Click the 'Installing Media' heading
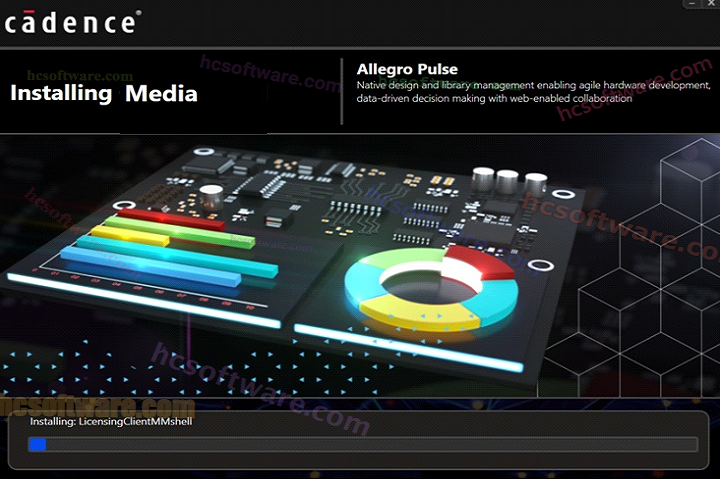This screenshot has width=720, height=480. click(104, 93)
